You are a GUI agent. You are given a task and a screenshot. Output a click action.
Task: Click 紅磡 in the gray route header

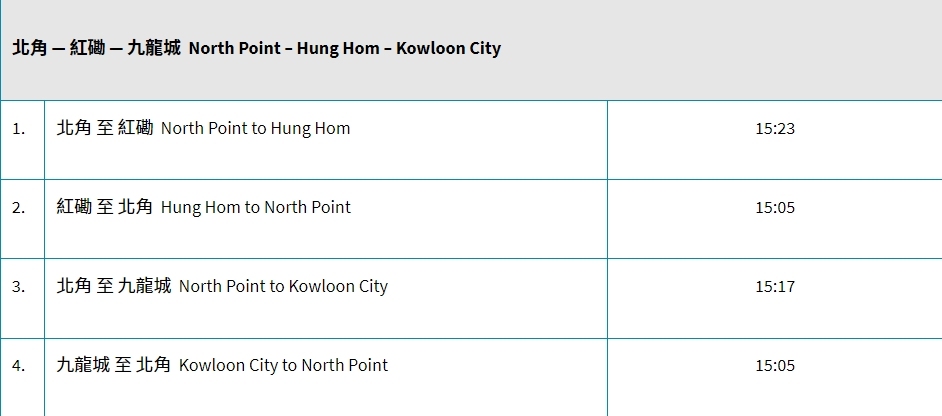coord(87,48)
